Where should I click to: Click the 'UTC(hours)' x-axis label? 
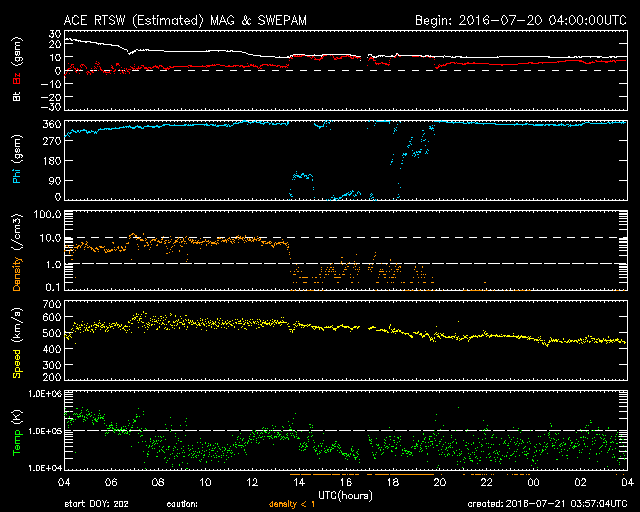tap(345, 496)
